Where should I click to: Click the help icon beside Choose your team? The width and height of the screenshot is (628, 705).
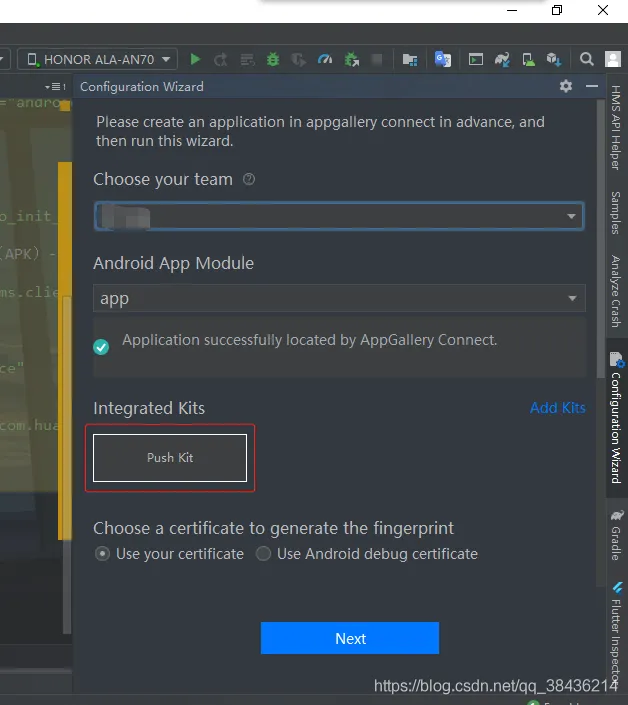(249, 179)
